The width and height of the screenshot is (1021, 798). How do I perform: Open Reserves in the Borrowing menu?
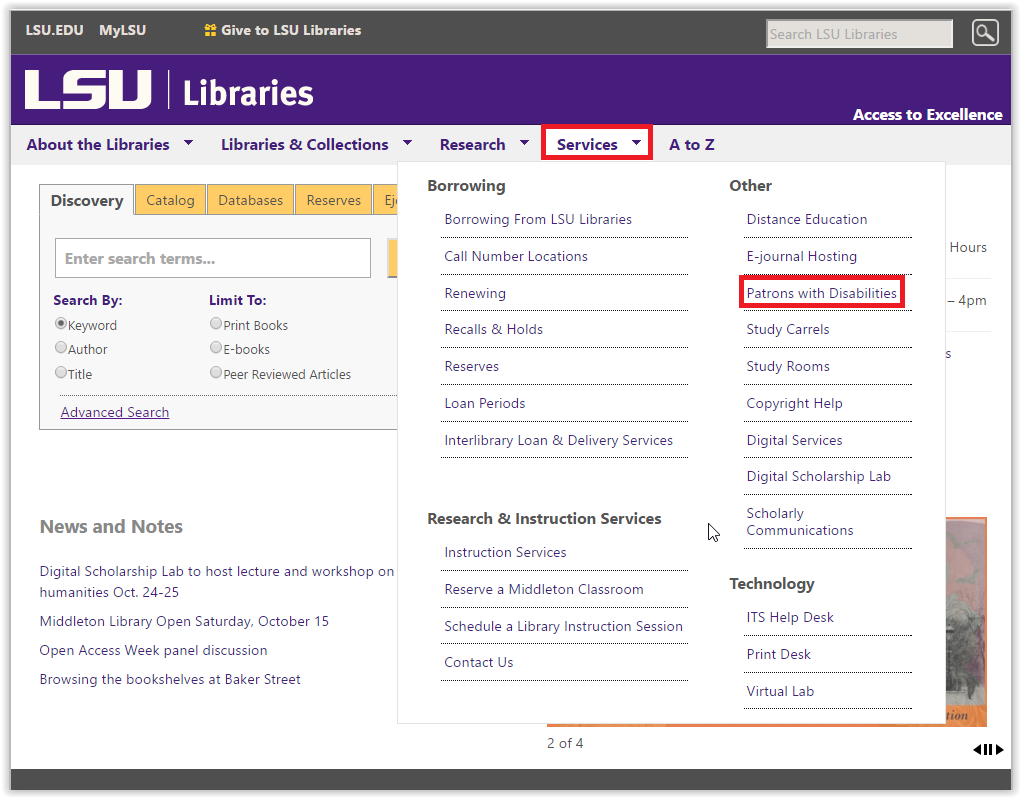pyautogui.click(x=471, y=366)
